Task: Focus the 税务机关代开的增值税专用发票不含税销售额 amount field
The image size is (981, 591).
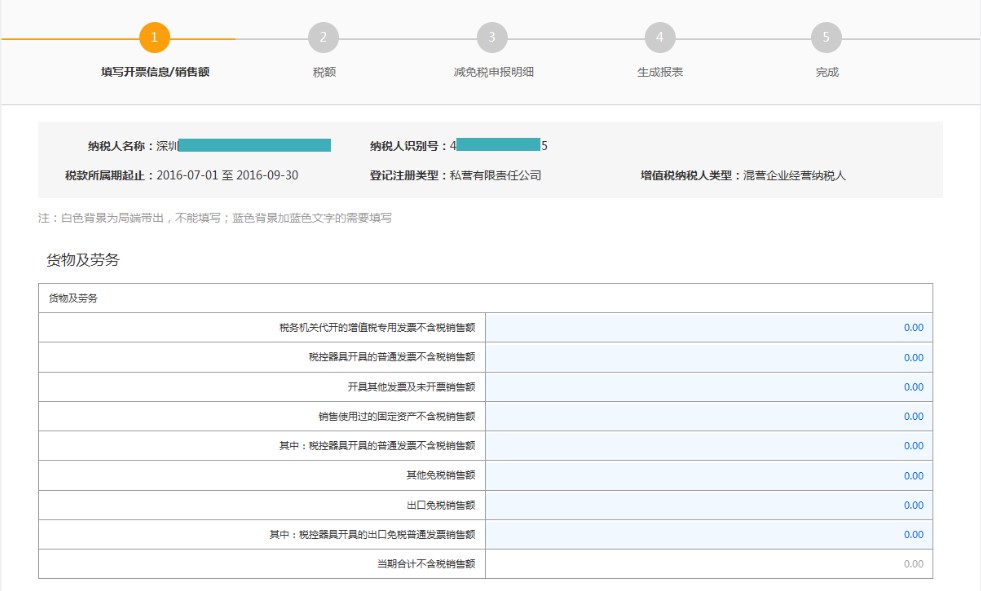Action: point(709,328)
